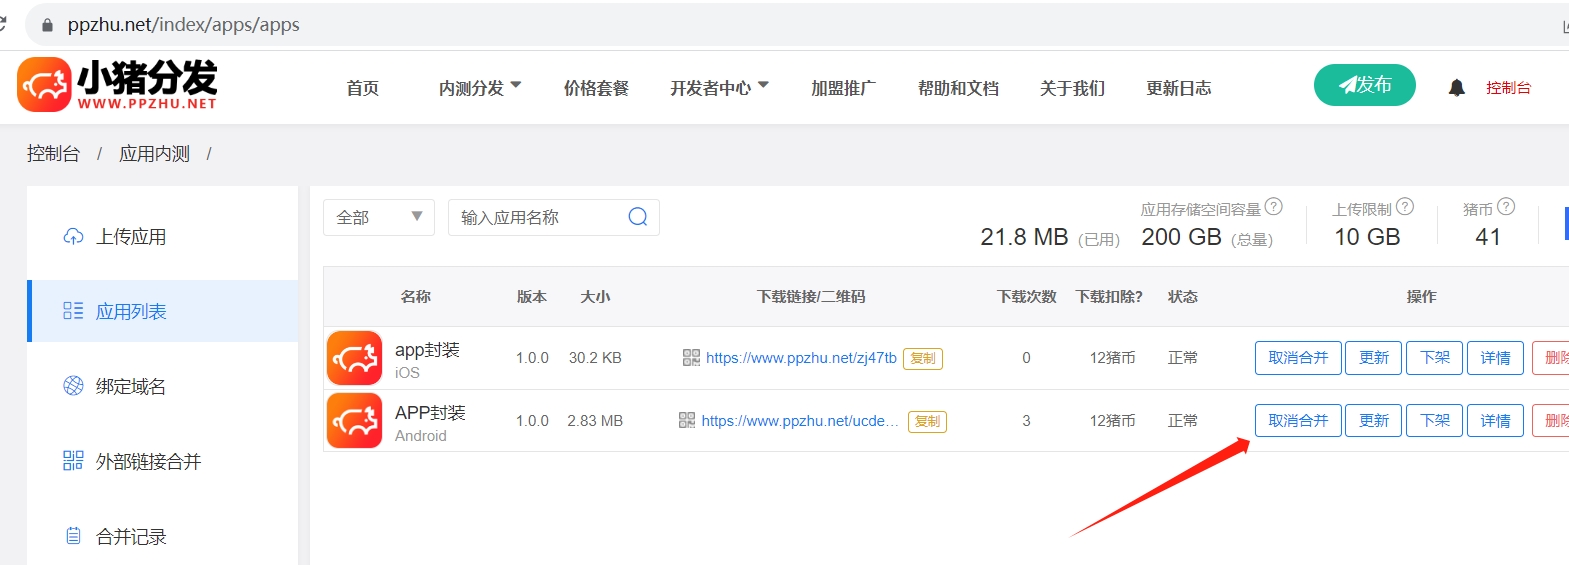Open the 全部 filter dropdown
The width and height of the screenshot is (1569, 565).
click(x=378, y=217)
